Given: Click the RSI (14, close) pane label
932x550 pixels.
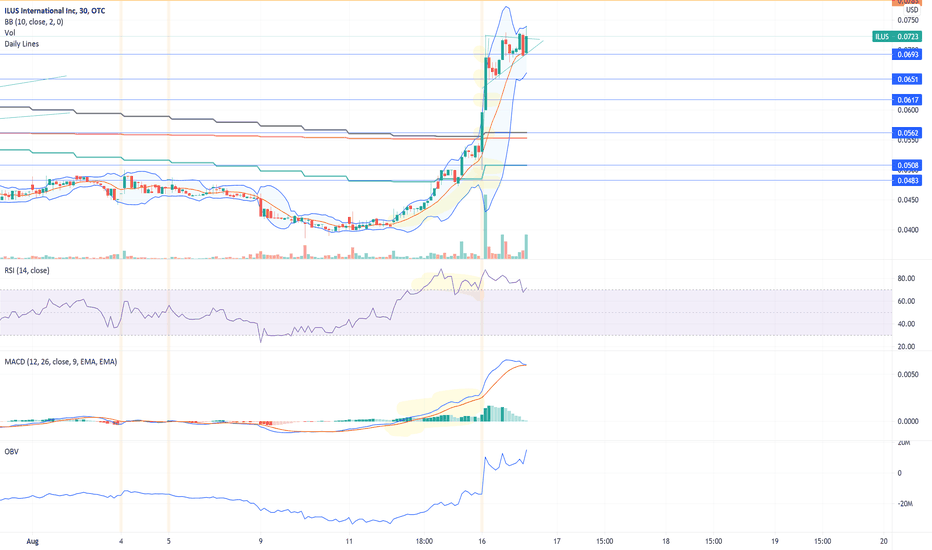Looking at the screenshot, I should point(27,271).
